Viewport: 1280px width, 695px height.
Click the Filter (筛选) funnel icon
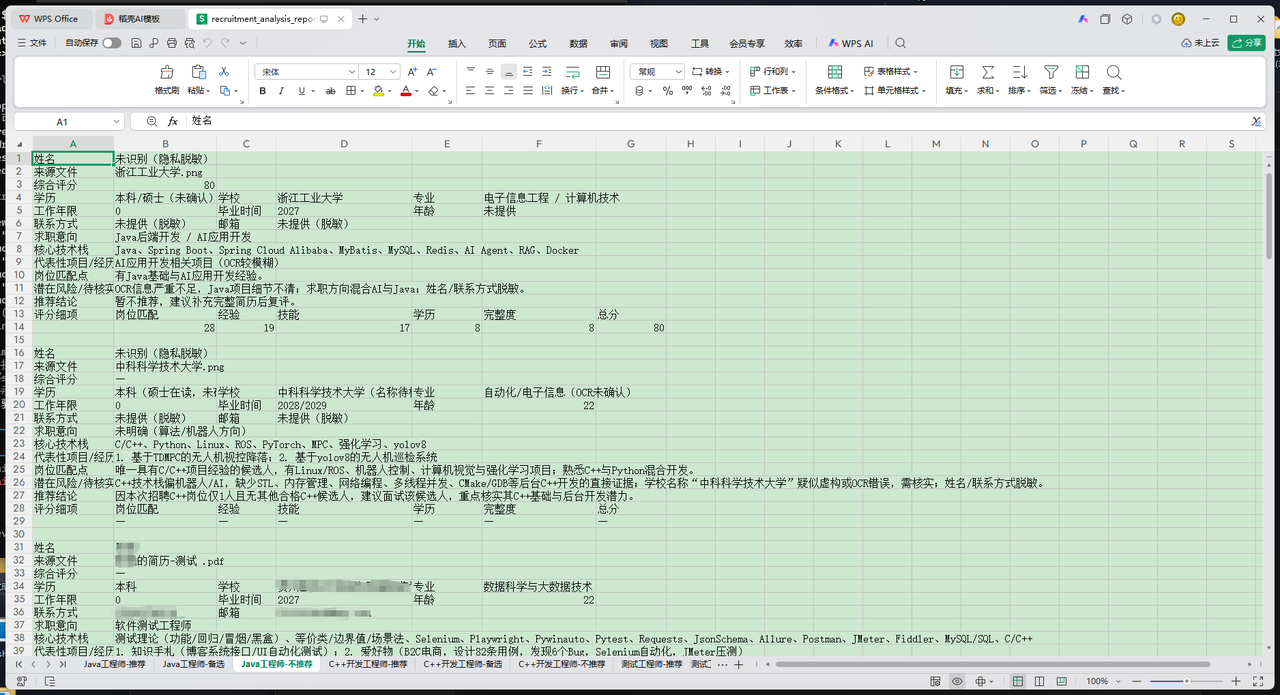click(1051, 72)
